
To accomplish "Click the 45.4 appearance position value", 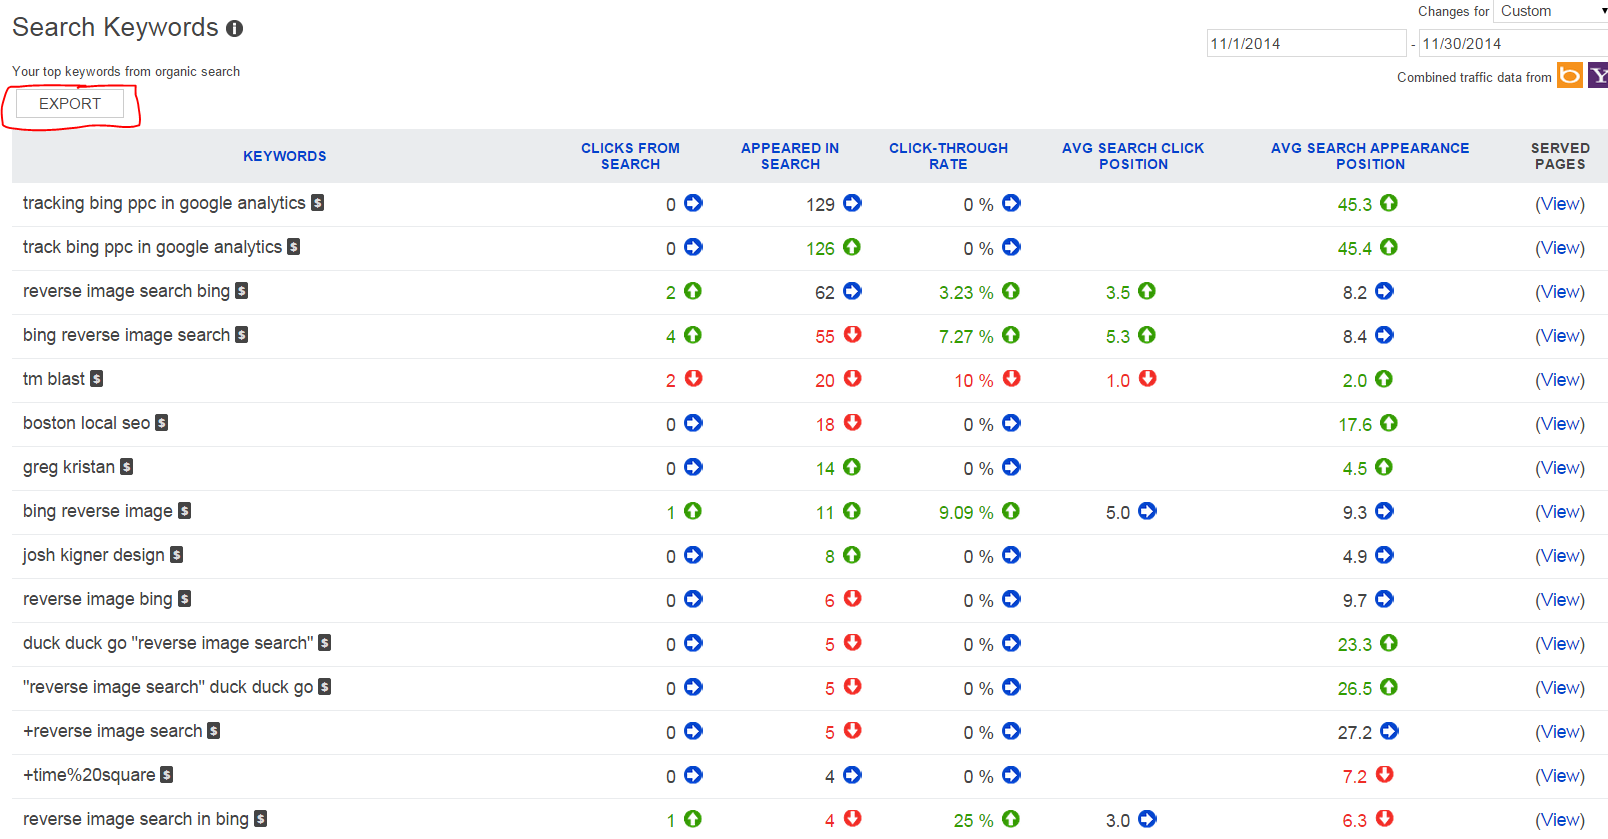I will tap(1355, 249).
